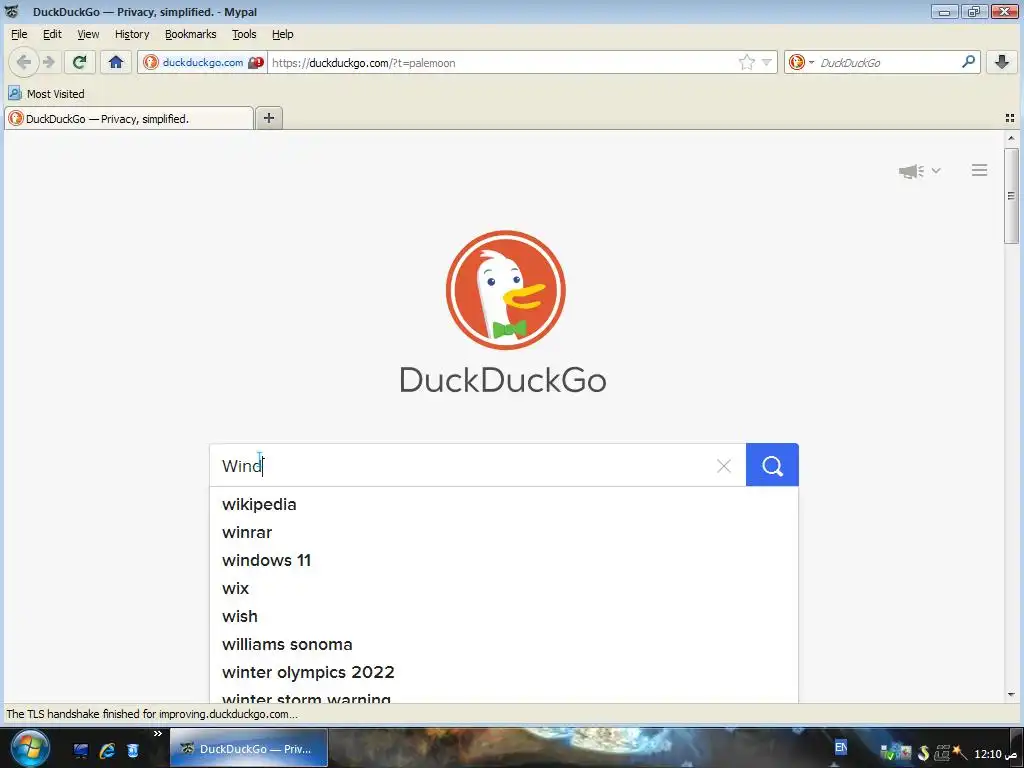The height and width of the screenshot is (768, 1024).
Task: Go forward with the forward arrow button
Action: tap(49, 62)
